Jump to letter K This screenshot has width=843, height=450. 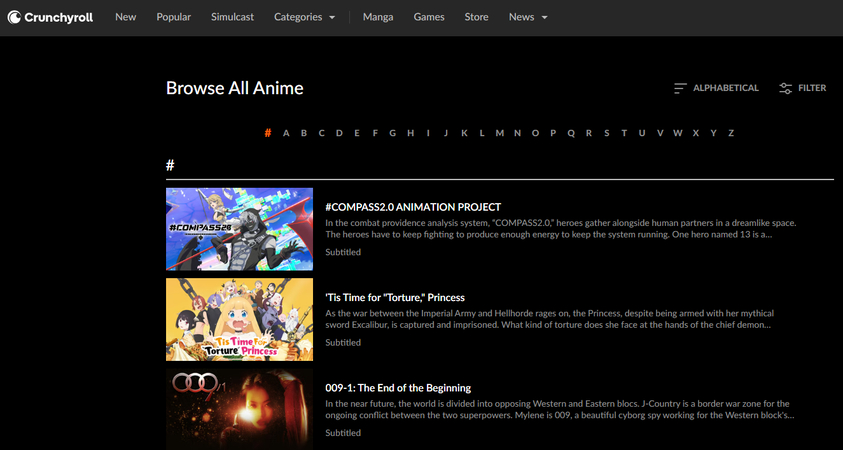coord(464,133)
